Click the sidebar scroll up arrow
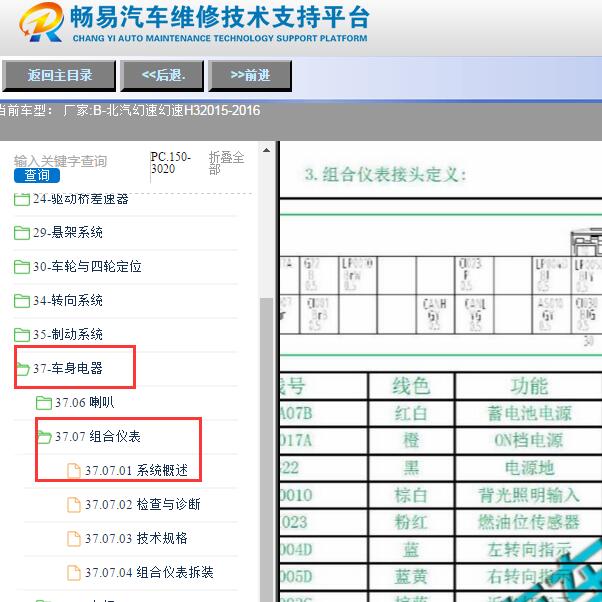Viewport: 602px width, 602px height. point(266,150)
